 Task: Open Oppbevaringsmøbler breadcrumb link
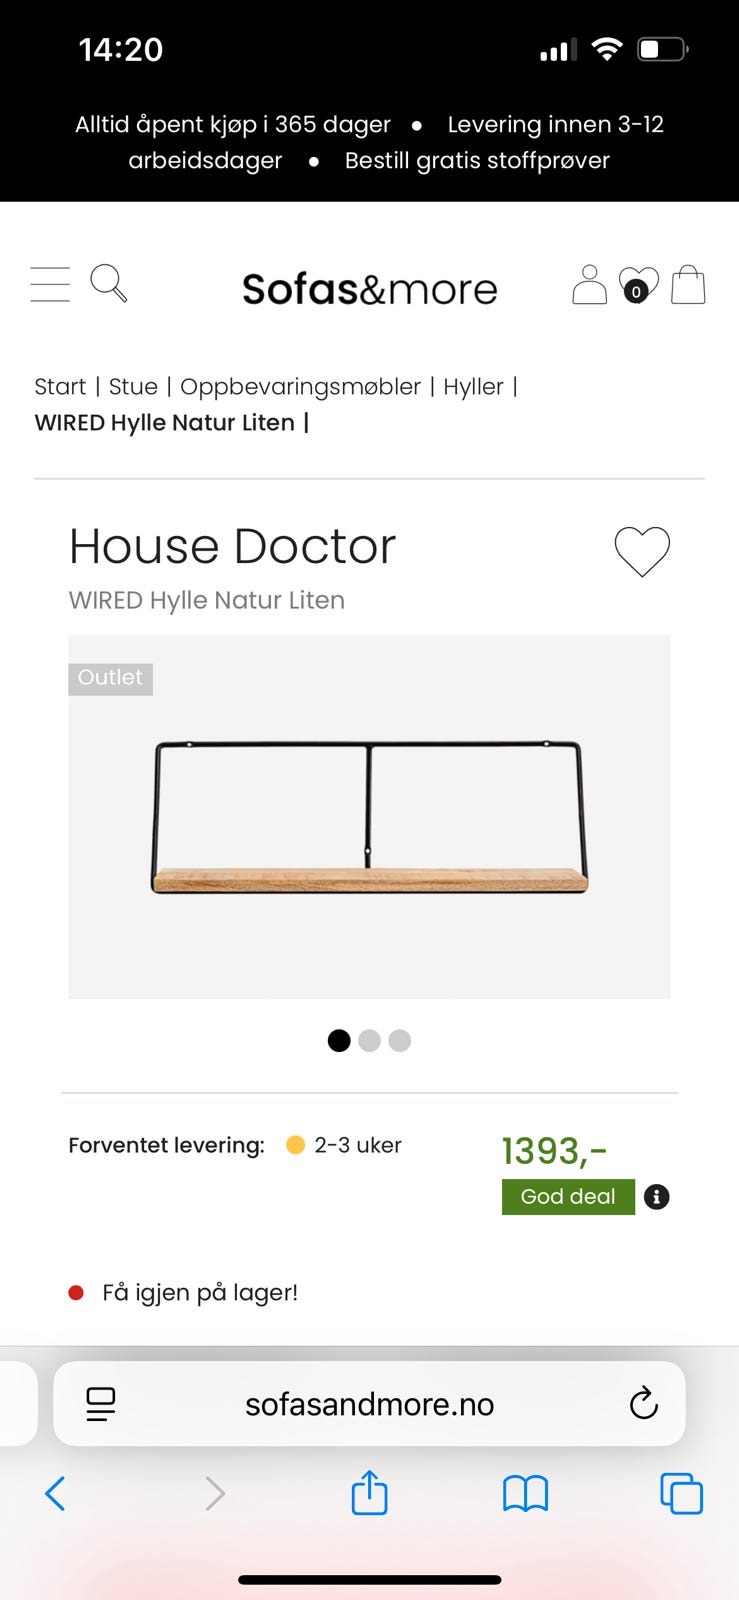(300, 387)
